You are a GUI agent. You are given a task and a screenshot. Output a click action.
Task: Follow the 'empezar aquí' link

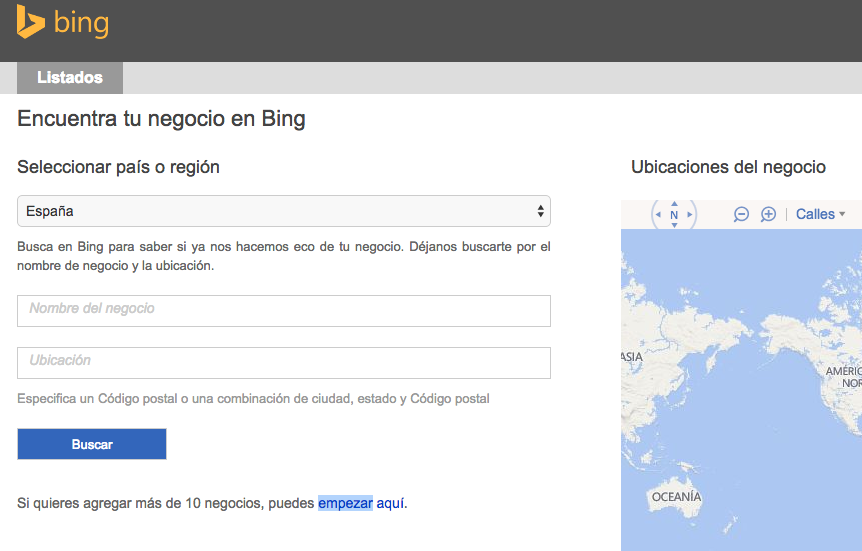(x=362, y=503)
